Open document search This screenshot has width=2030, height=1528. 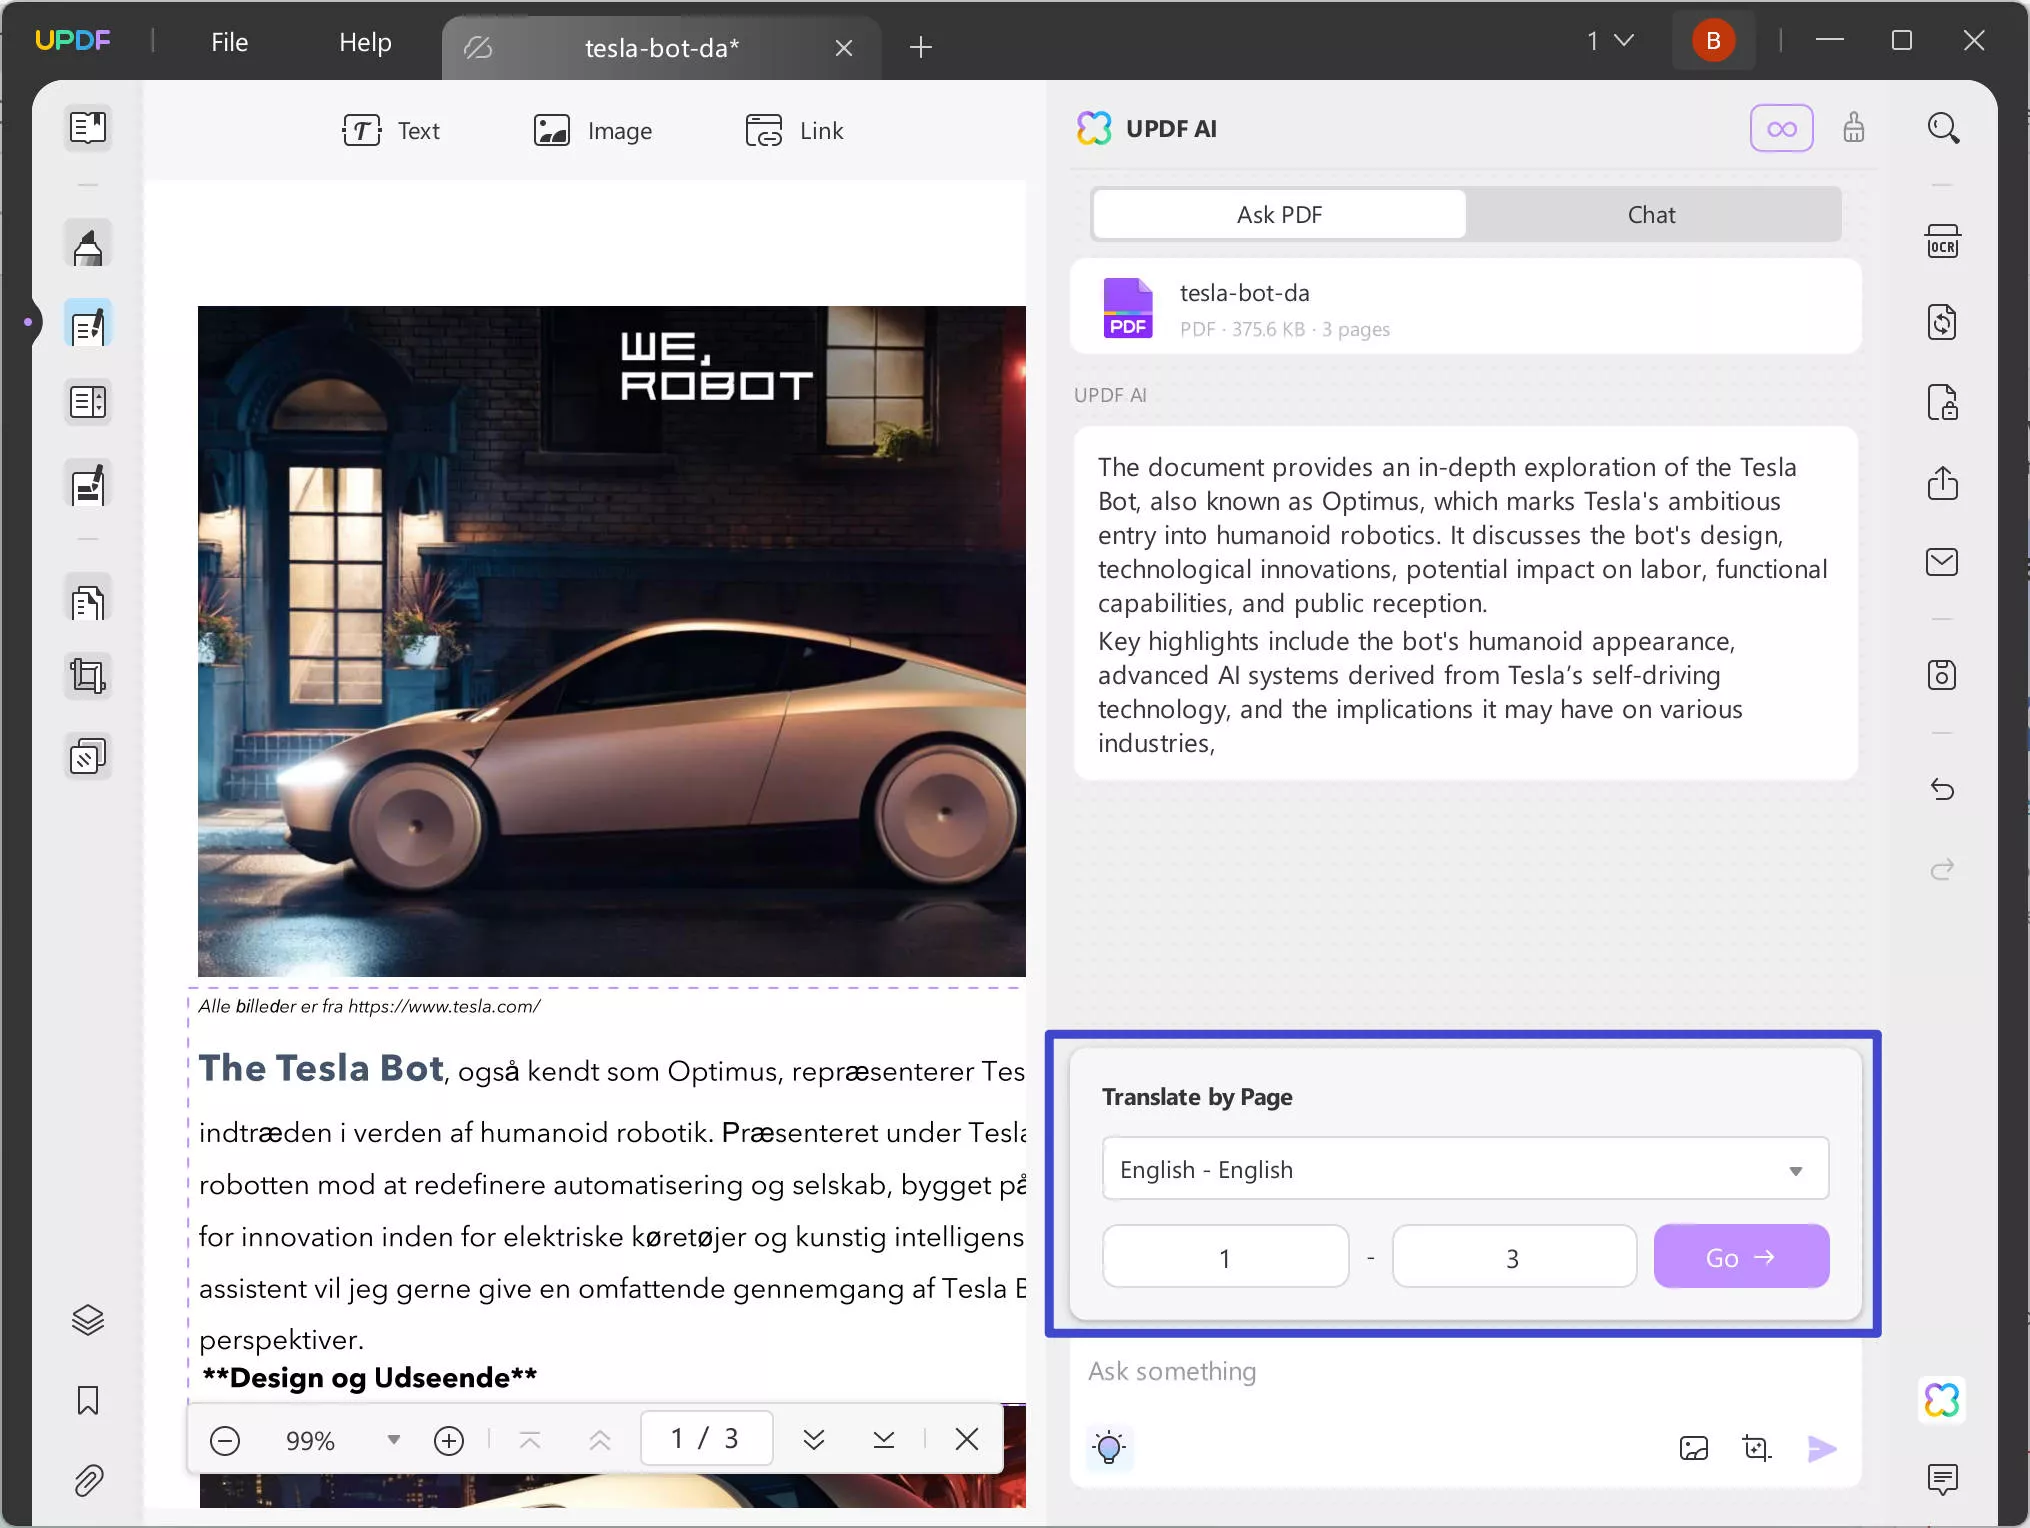(x=1944, y=127)
